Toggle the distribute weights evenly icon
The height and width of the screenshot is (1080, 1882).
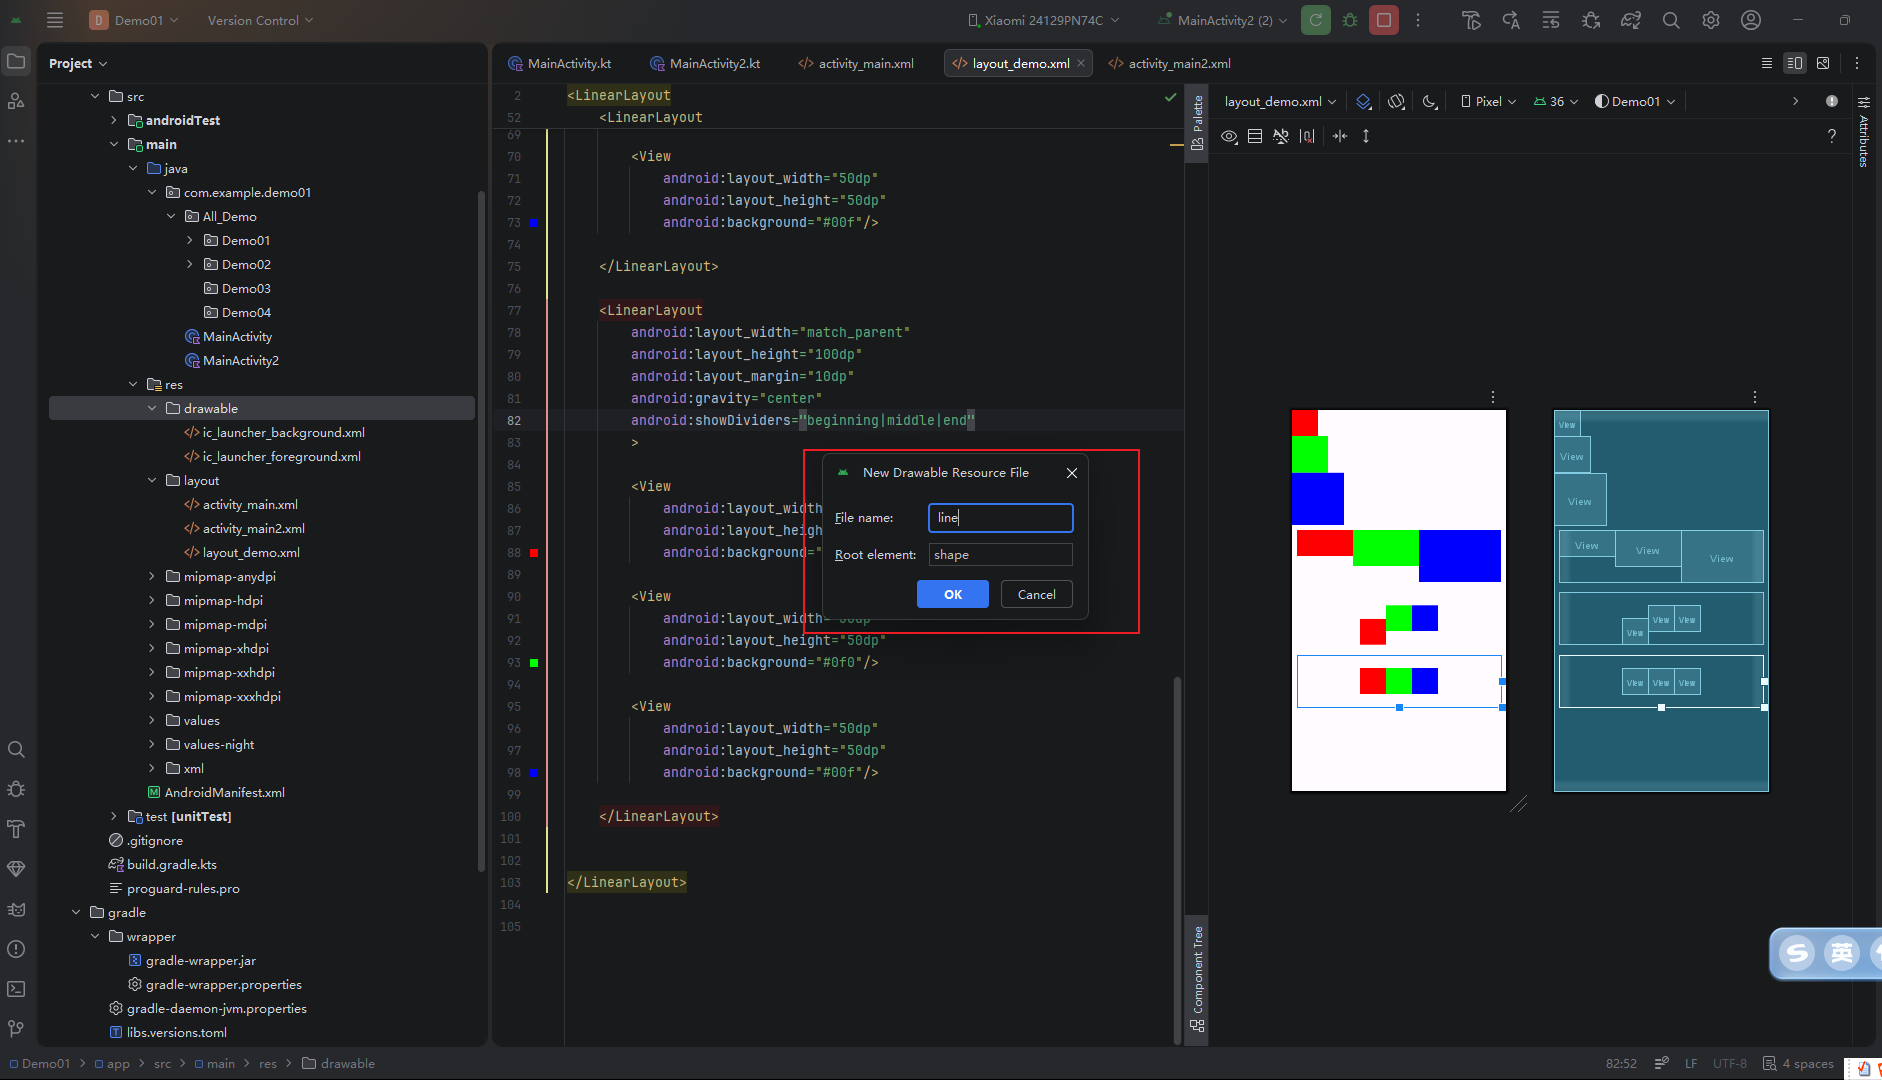pos(1307,136)
